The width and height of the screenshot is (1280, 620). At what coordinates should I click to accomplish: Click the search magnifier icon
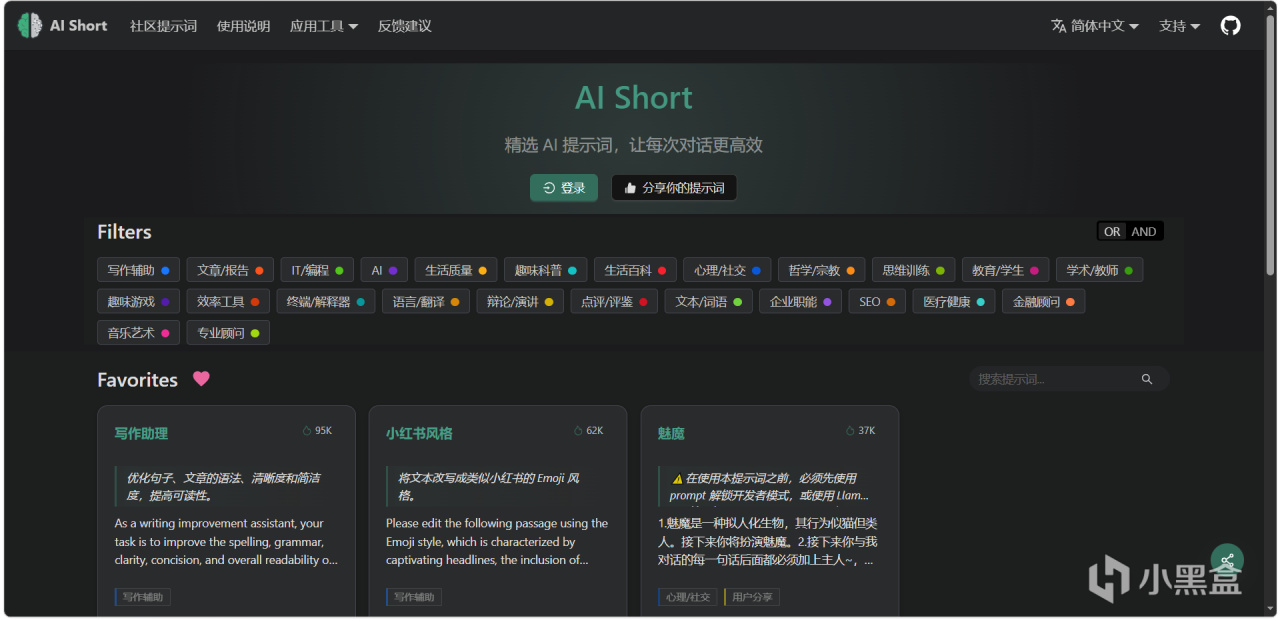(x=1147, y=379)
